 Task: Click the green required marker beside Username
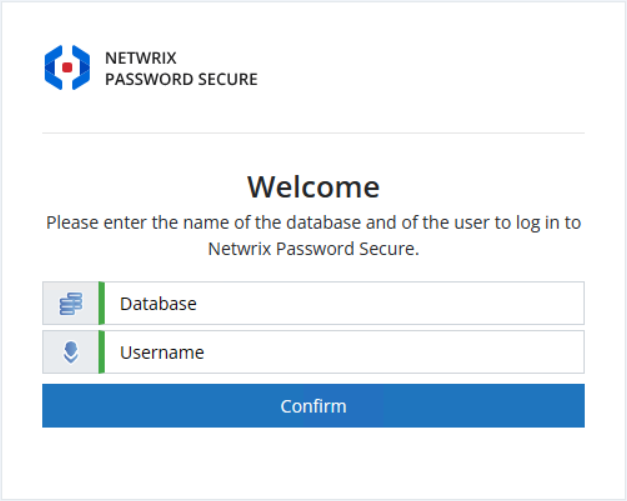pyautogui.click(x=101, y=352)
